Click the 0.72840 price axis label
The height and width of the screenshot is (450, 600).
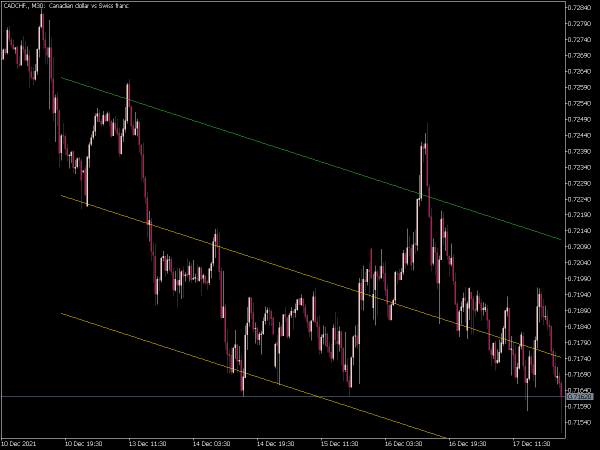click(x=579, y=7)
